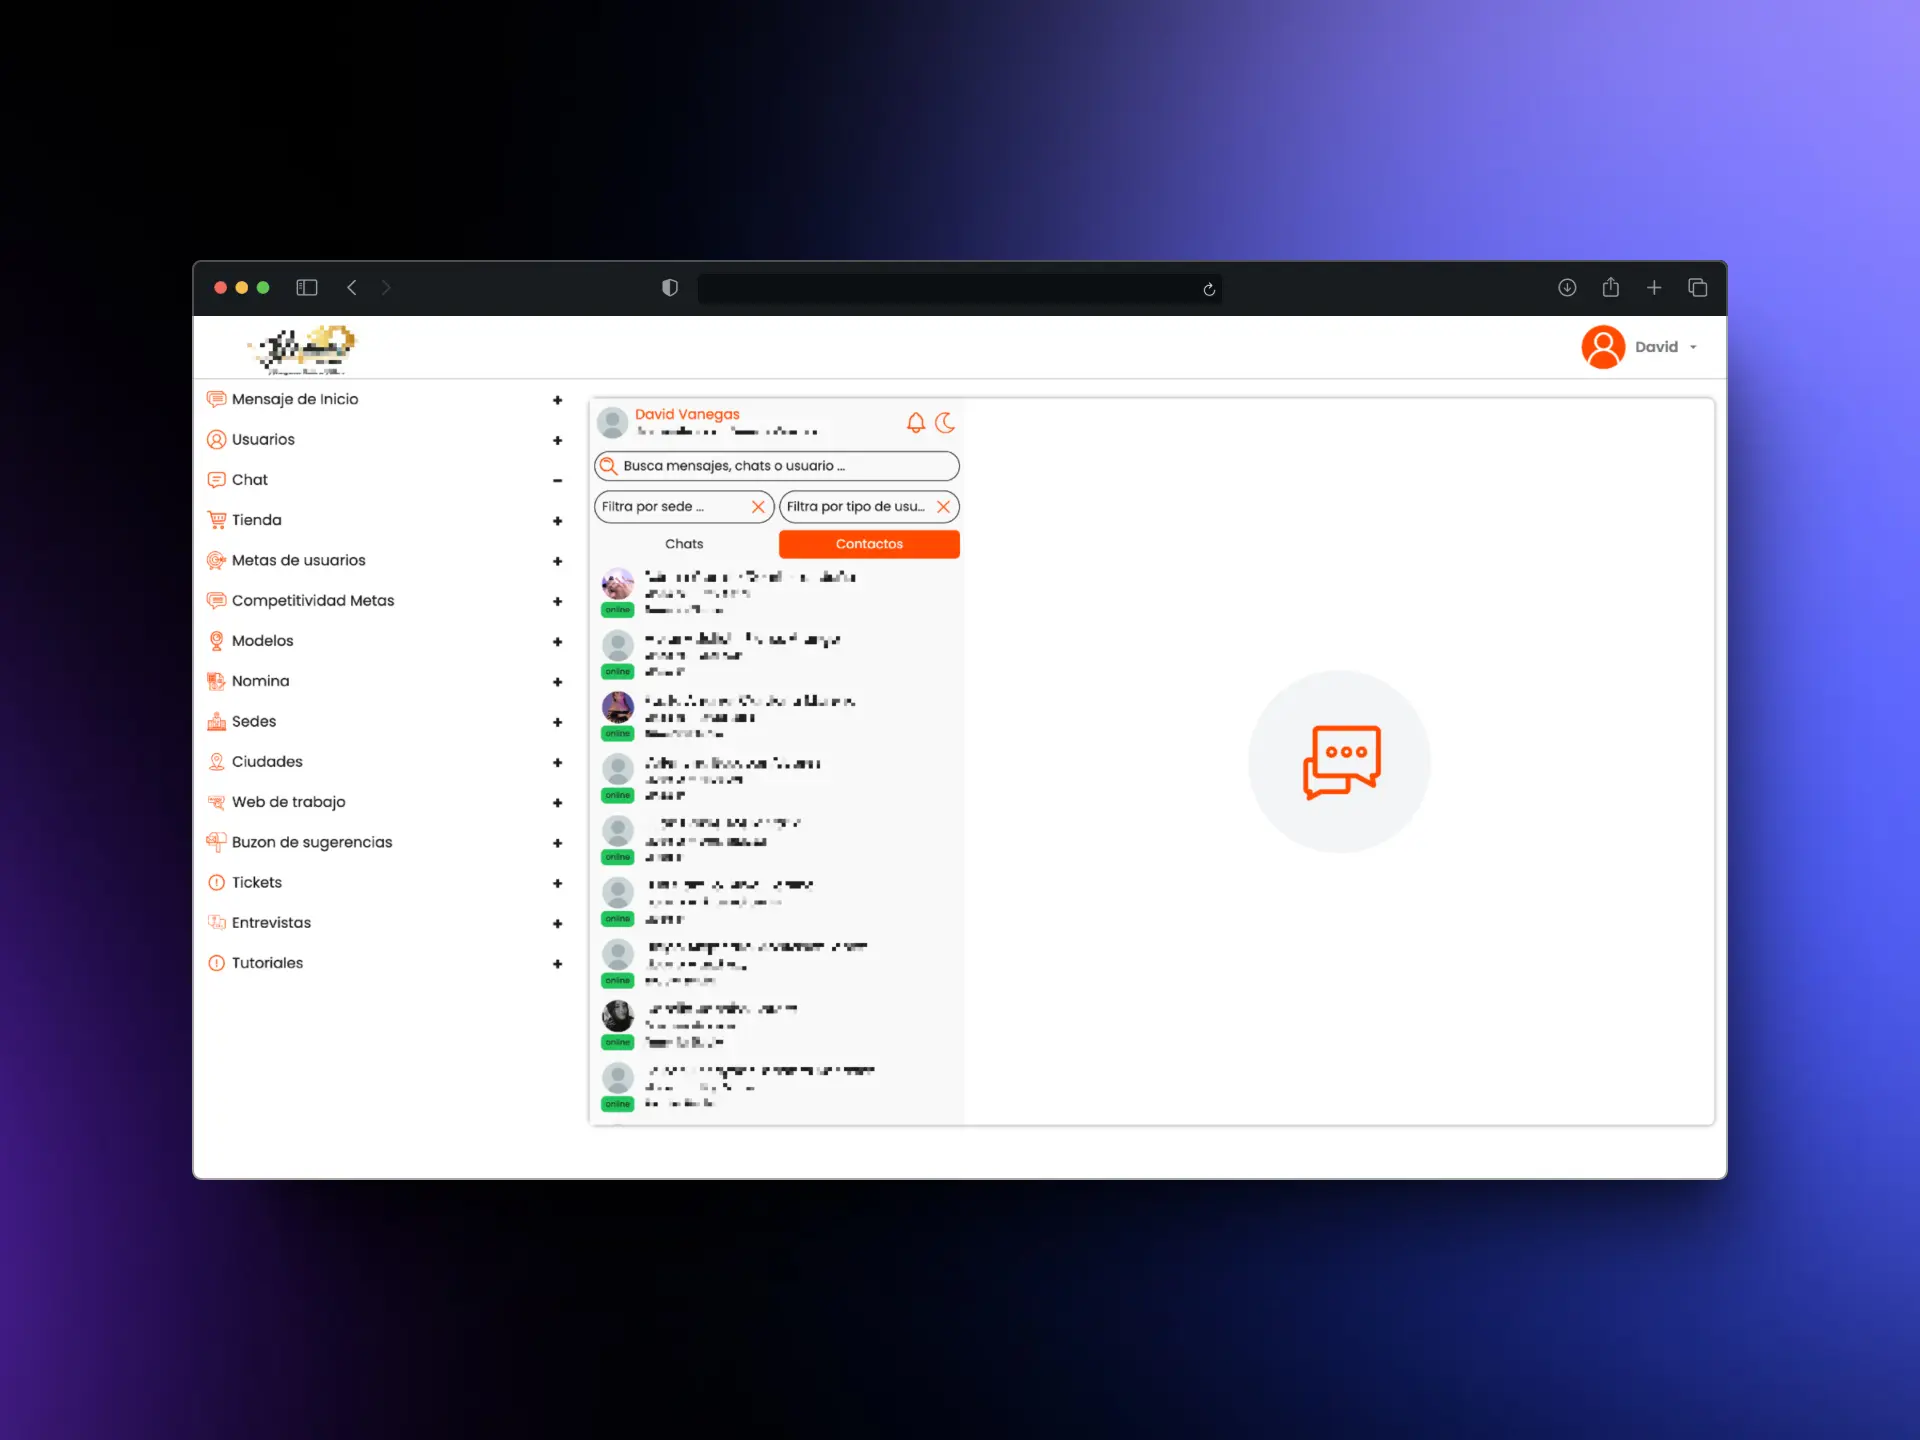The height and width of the screenshot is (1440, 1920).
Task: Click the Mensaje de Inicio sidebar icon
Action: [216, 399]
